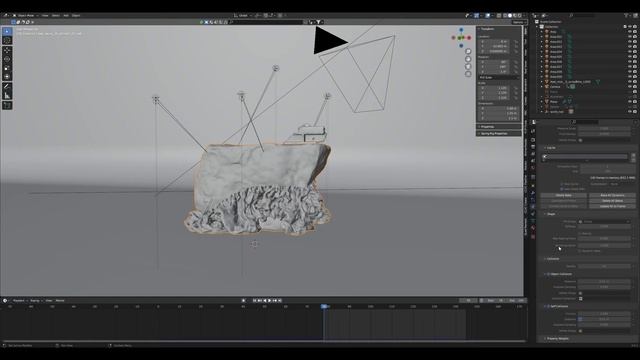The width and height of the screenshot is (640, 360).
Task: Toggle viewport visibility of Camera row
Action: [630, 87]
